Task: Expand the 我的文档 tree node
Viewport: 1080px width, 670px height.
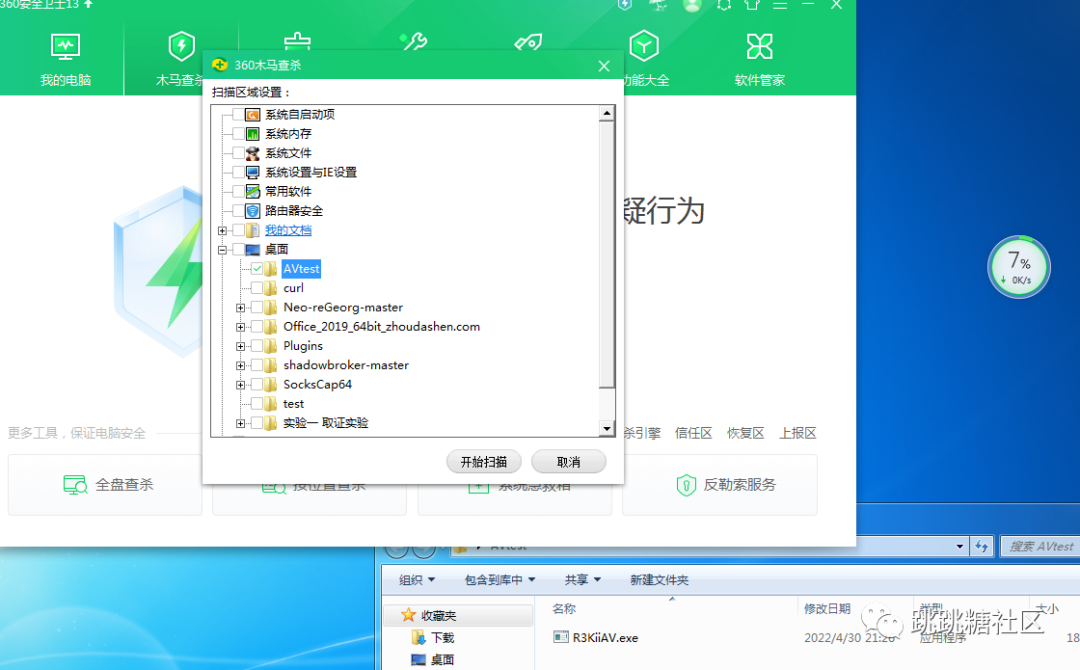Action: [222, 231]
